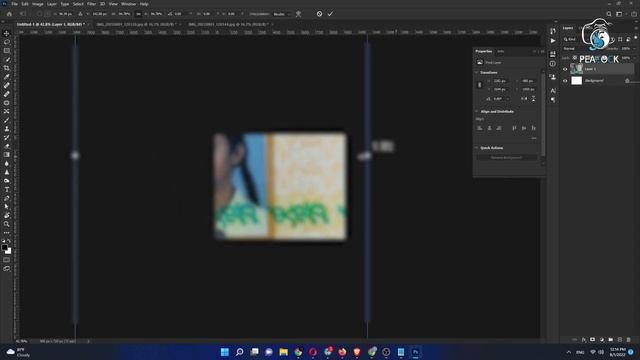Cancel the transform in options bar

click(319, 14)
